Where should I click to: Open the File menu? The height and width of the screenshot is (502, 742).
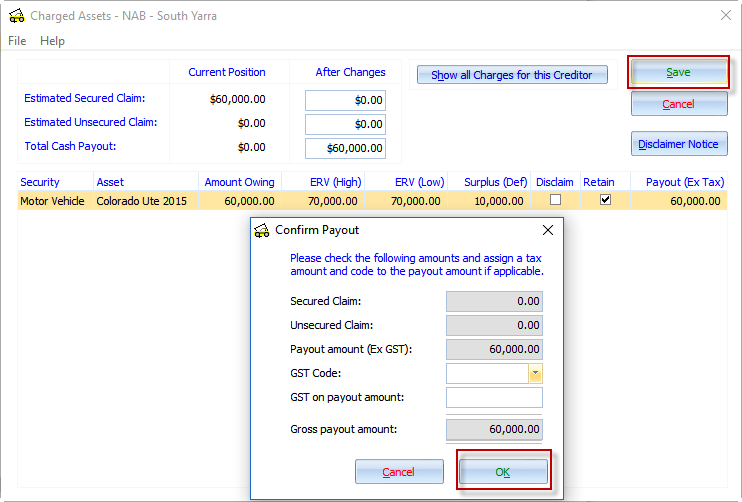point(17,41)
